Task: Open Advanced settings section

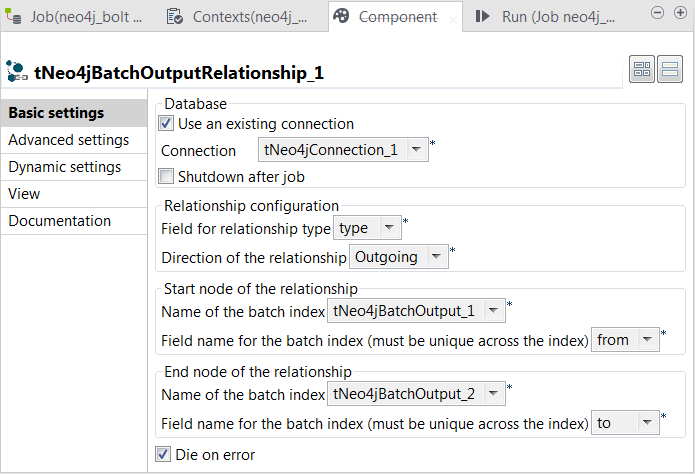Action: tap(69, 140)
